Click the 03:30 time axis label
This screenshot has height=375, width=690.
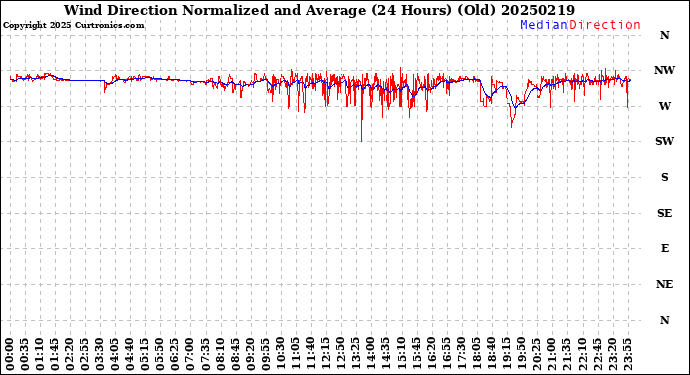coord(100,354)
